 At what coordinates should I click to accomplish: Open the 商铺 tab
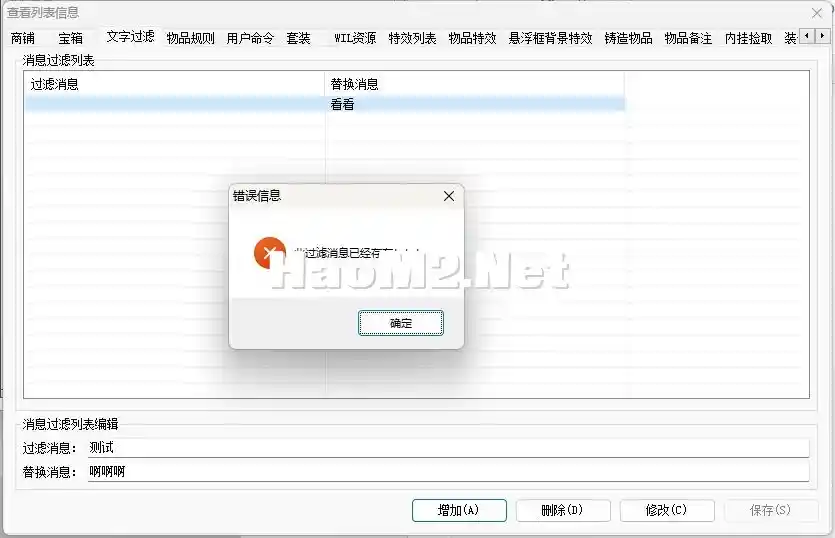[23, 38]
